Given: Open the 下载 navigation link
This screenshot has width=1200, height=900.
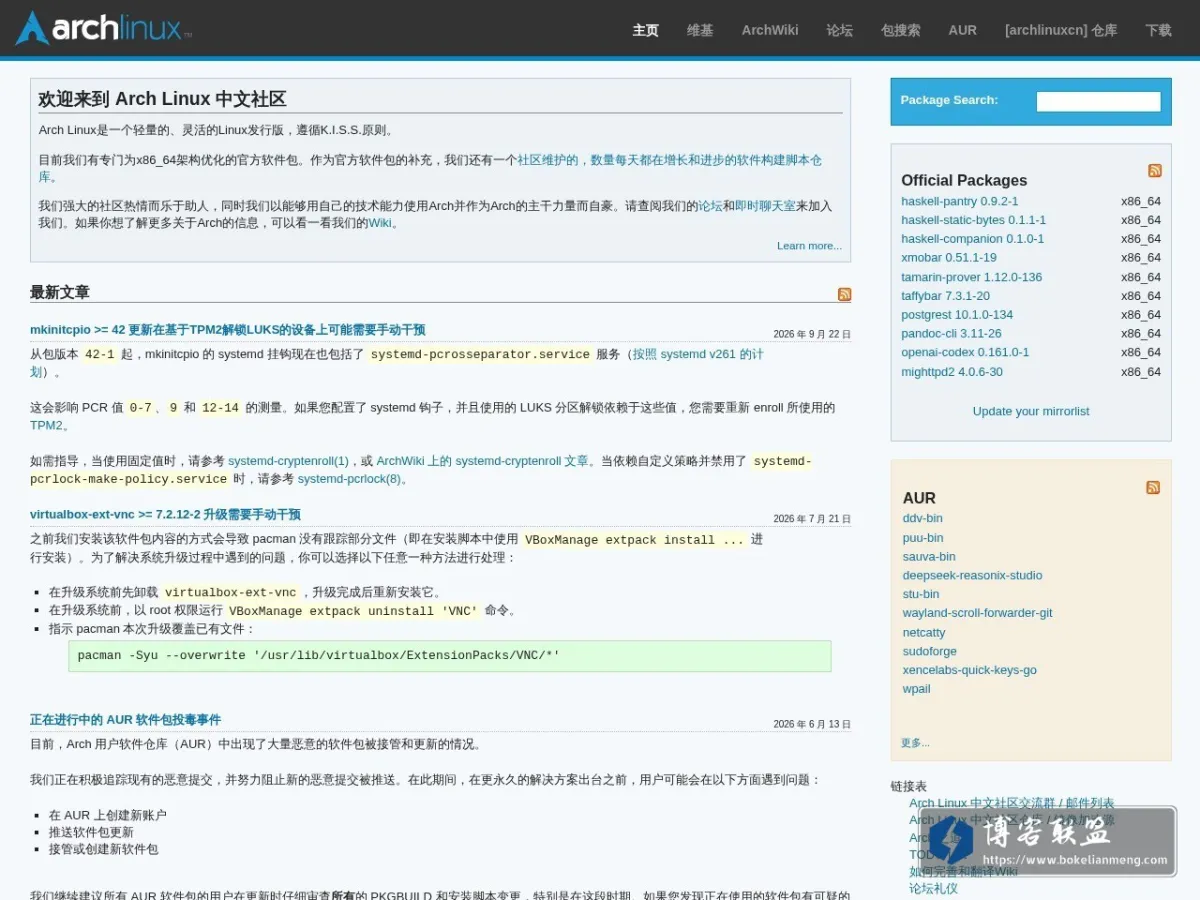Looking at the screenshot, I should (x=1158, y=30).
